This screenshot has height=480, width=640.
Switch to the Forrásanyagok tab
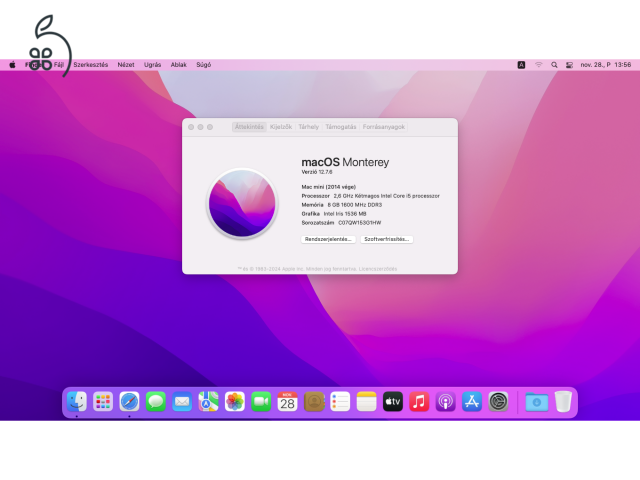384,127
